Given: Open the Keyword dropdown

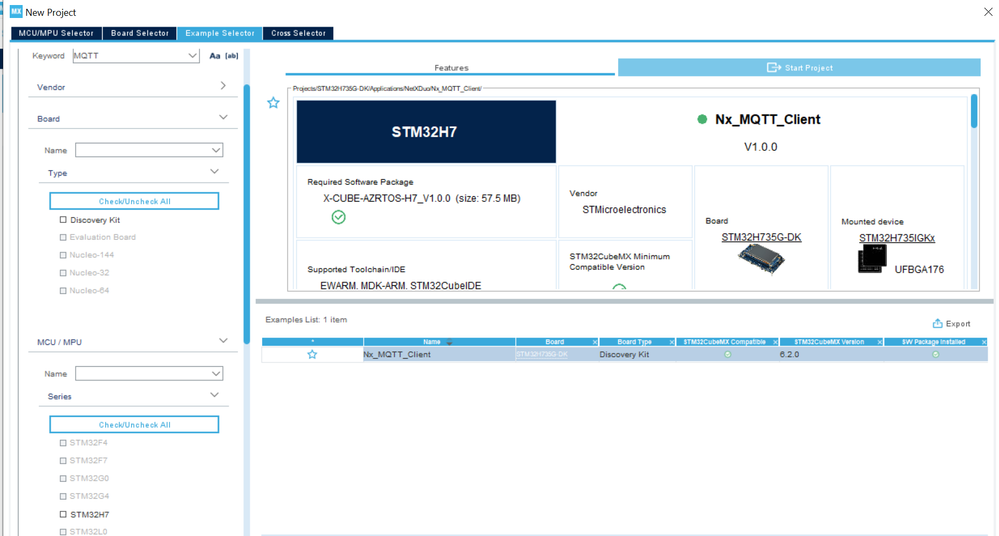Looking at the screenshot, I should click(192, 56).
